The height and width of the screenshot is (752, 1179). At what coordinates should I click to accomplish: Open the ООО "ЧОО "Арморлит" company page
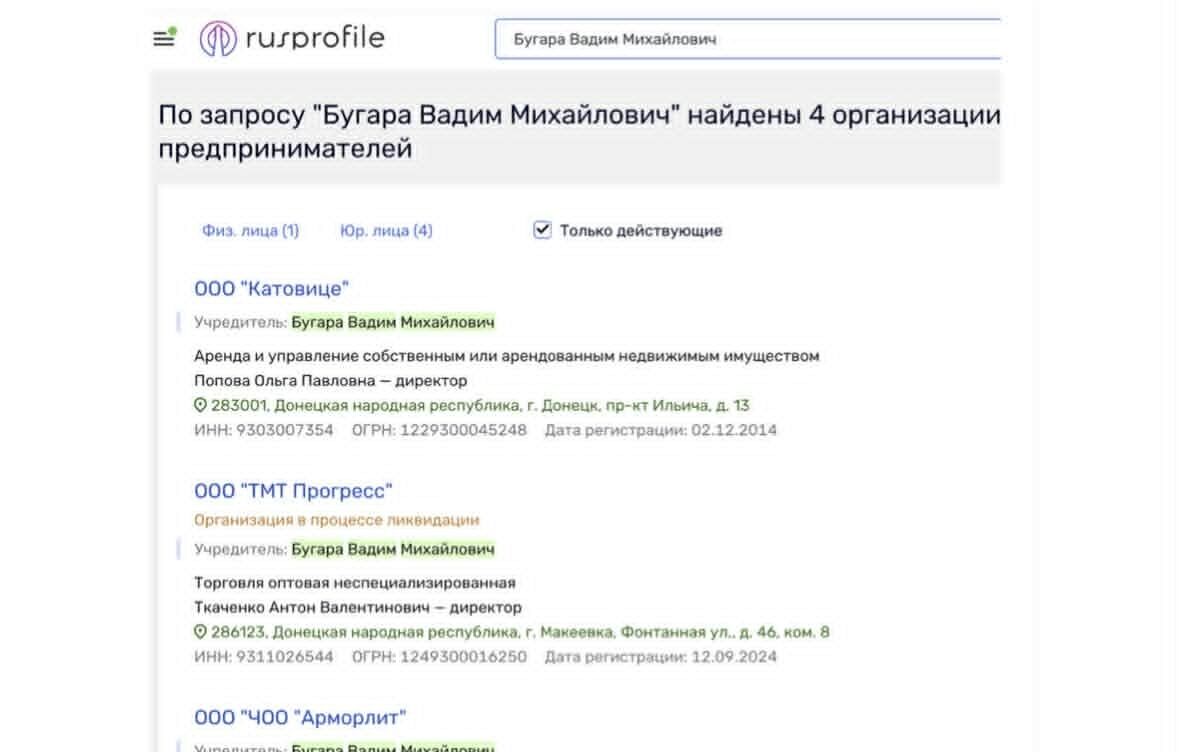point(301,716)
